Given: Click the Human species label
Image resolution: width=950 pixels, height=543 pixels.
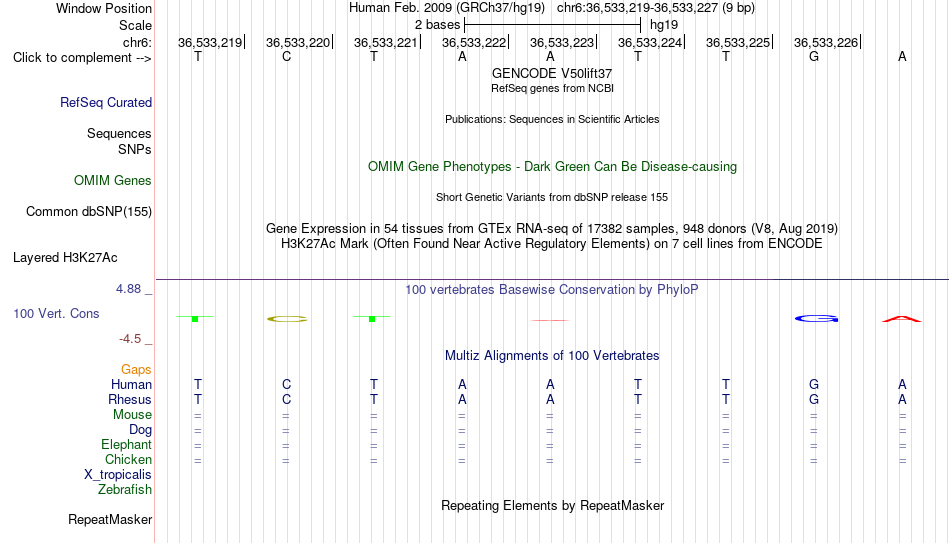Looking at the screenshot, I should pos(131,385).
